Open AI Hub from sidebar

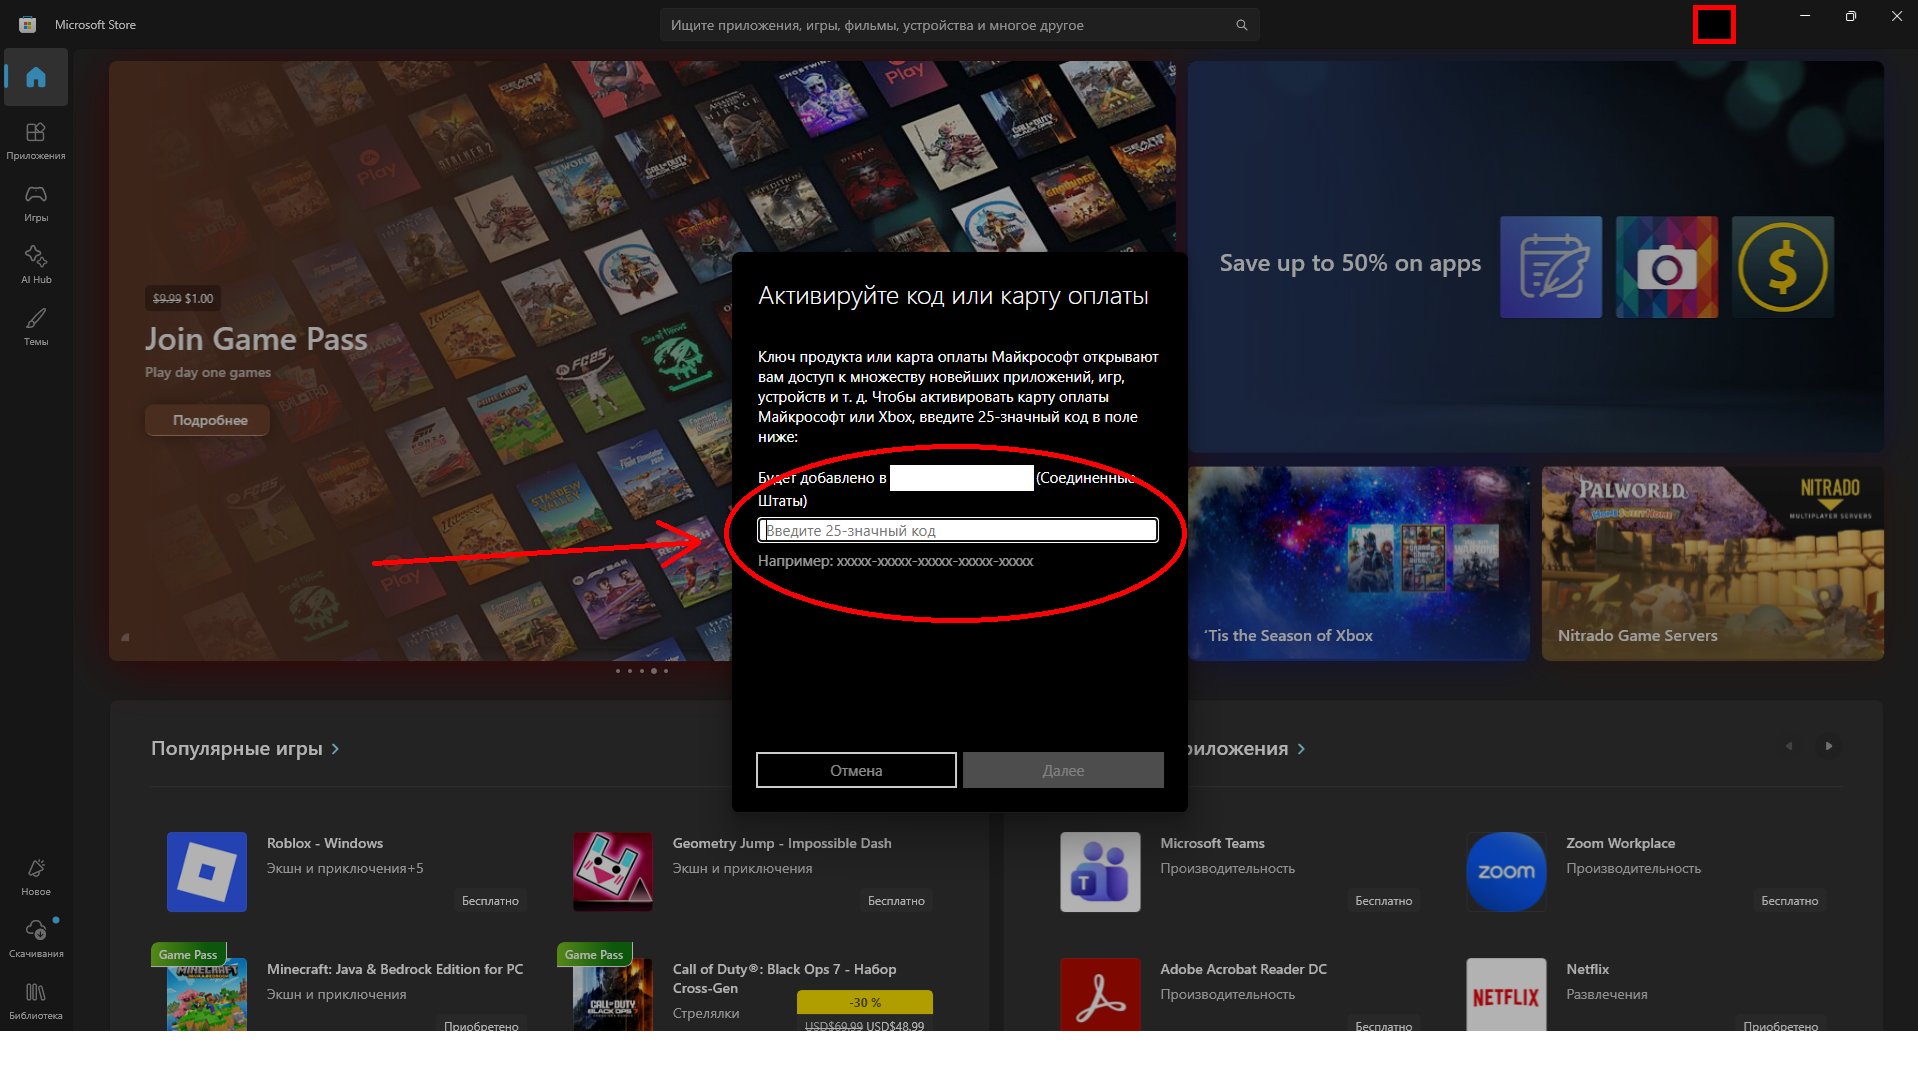click(36, 264)
